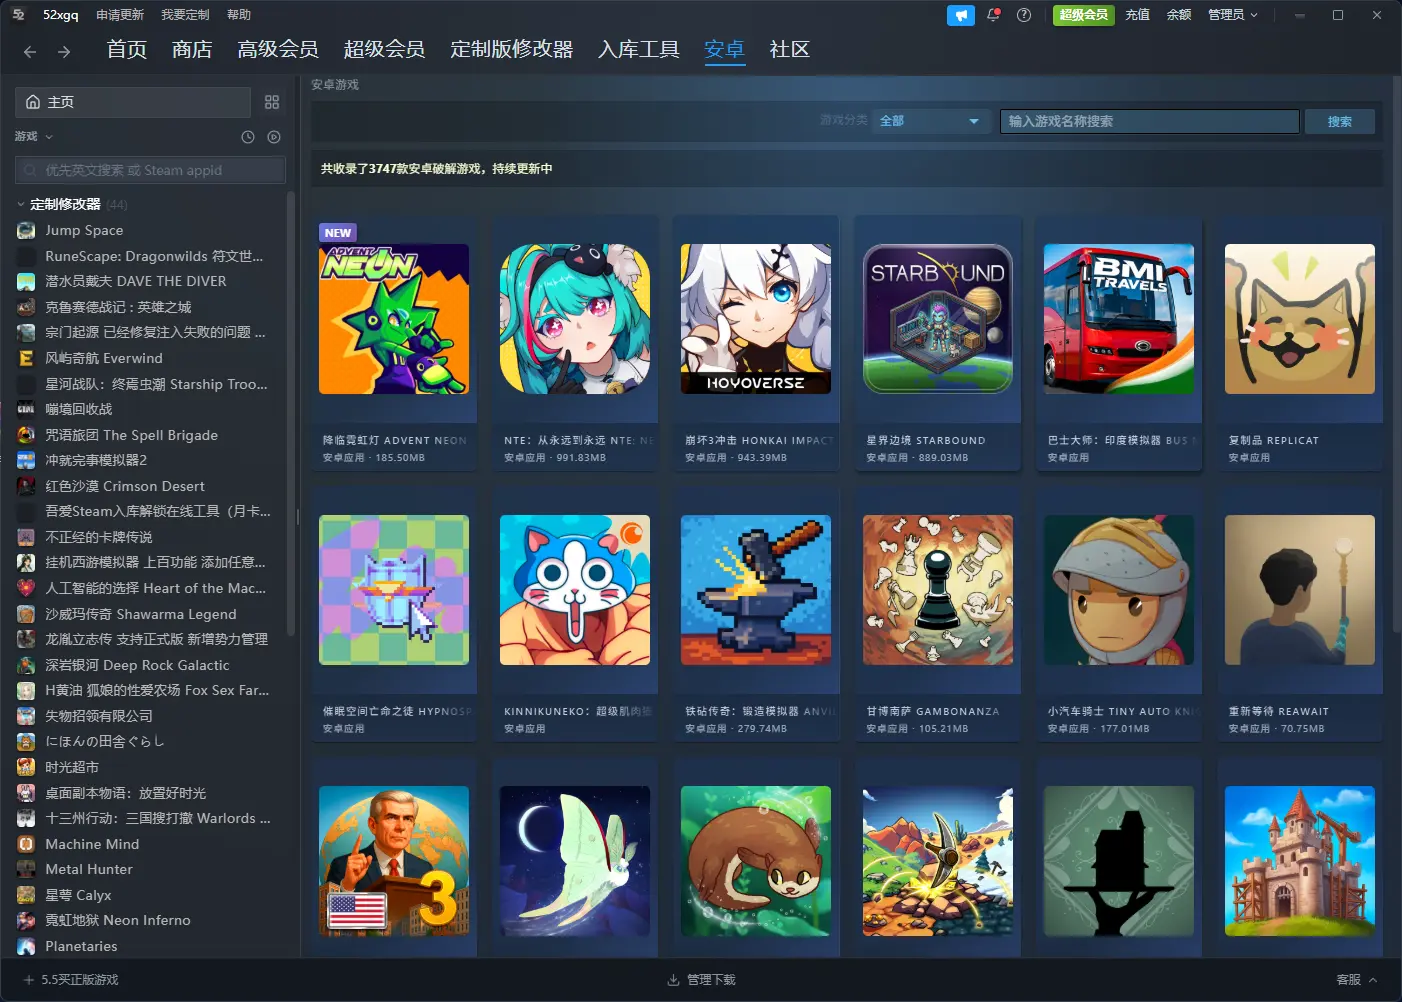The height and width of the screenshot is (1002, 1402).
Task: Click the Crimson Desert game icon
Action: 26,486
